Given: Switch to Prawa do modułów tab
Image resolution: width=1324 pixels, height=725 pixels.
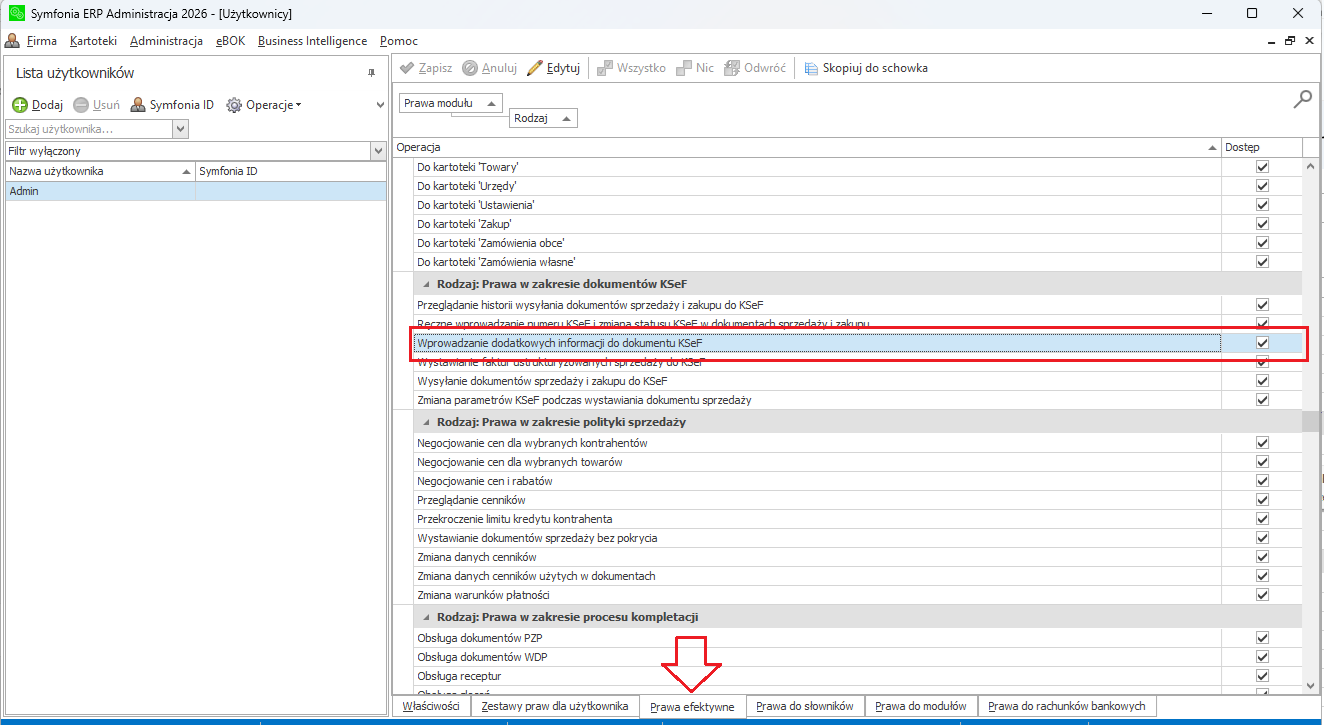Looking at the screenshot, I should 920,706.
